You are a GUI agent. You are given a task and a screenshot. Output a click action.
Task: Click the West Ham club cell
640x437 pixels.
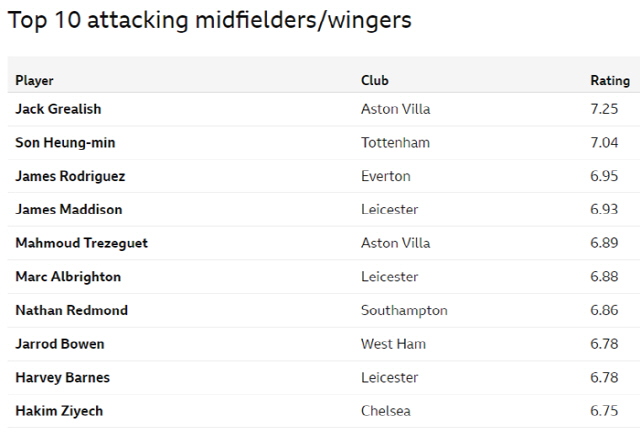point(393,344)
